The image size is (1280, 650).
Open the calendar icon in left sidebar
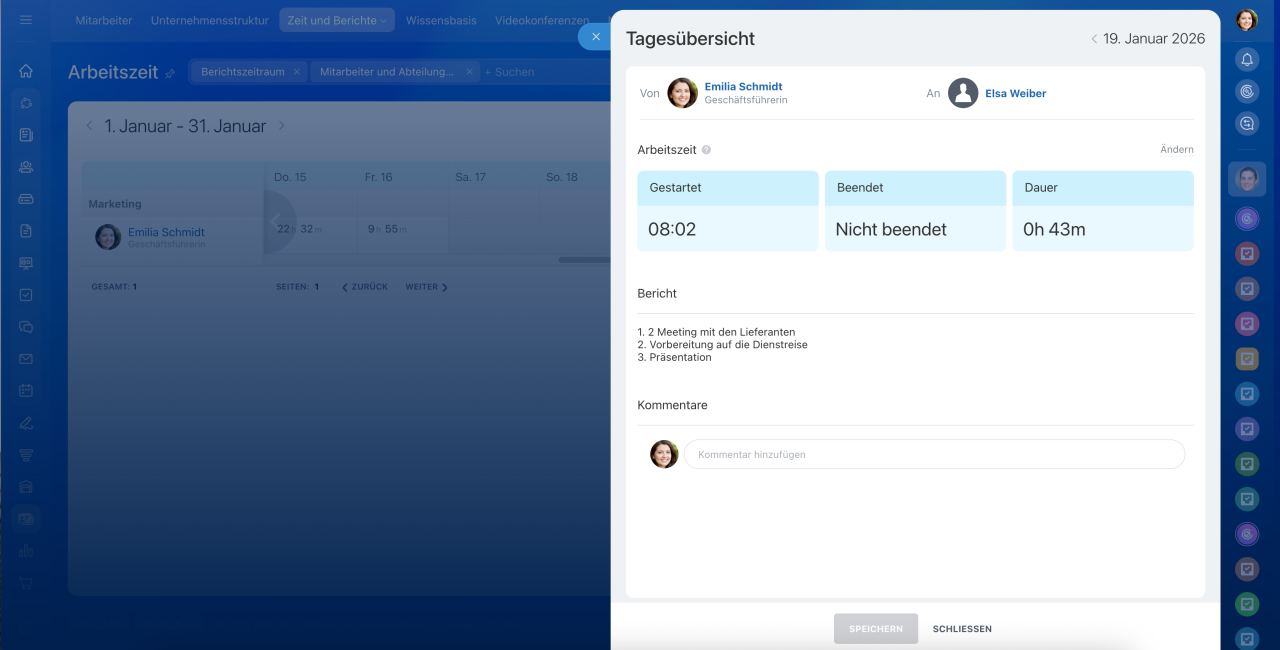(26, 391)
